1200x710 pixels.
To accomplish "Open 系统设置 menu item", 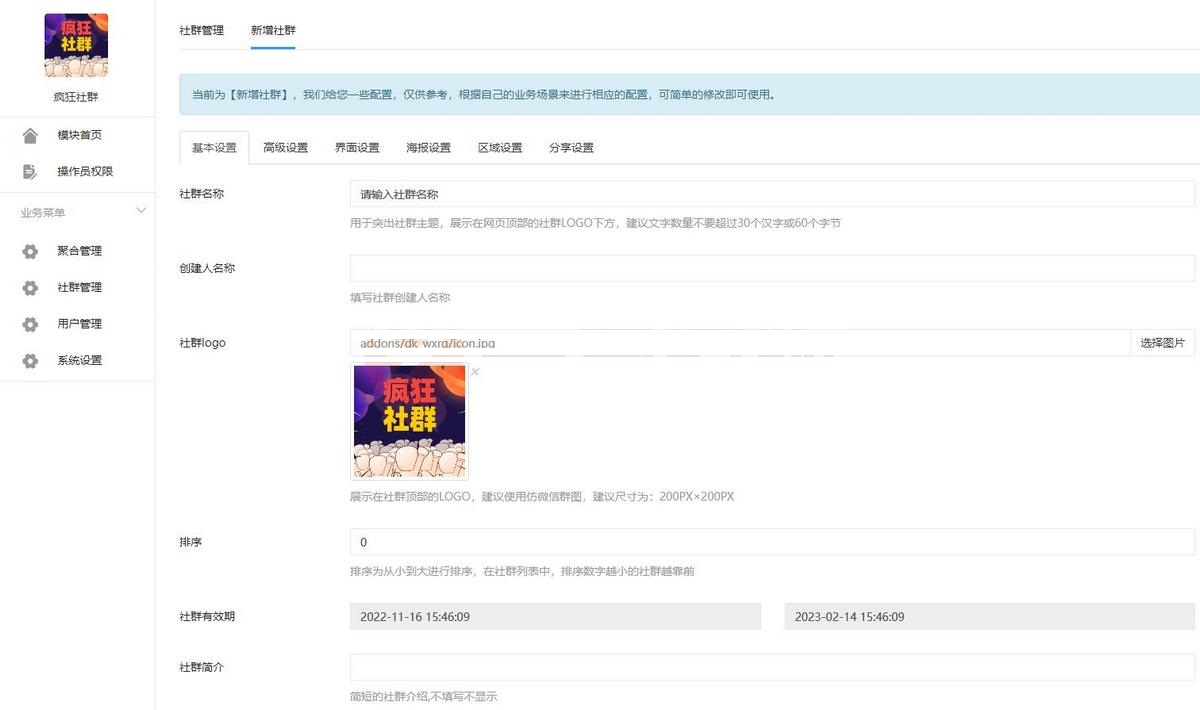I will (79, 361).
